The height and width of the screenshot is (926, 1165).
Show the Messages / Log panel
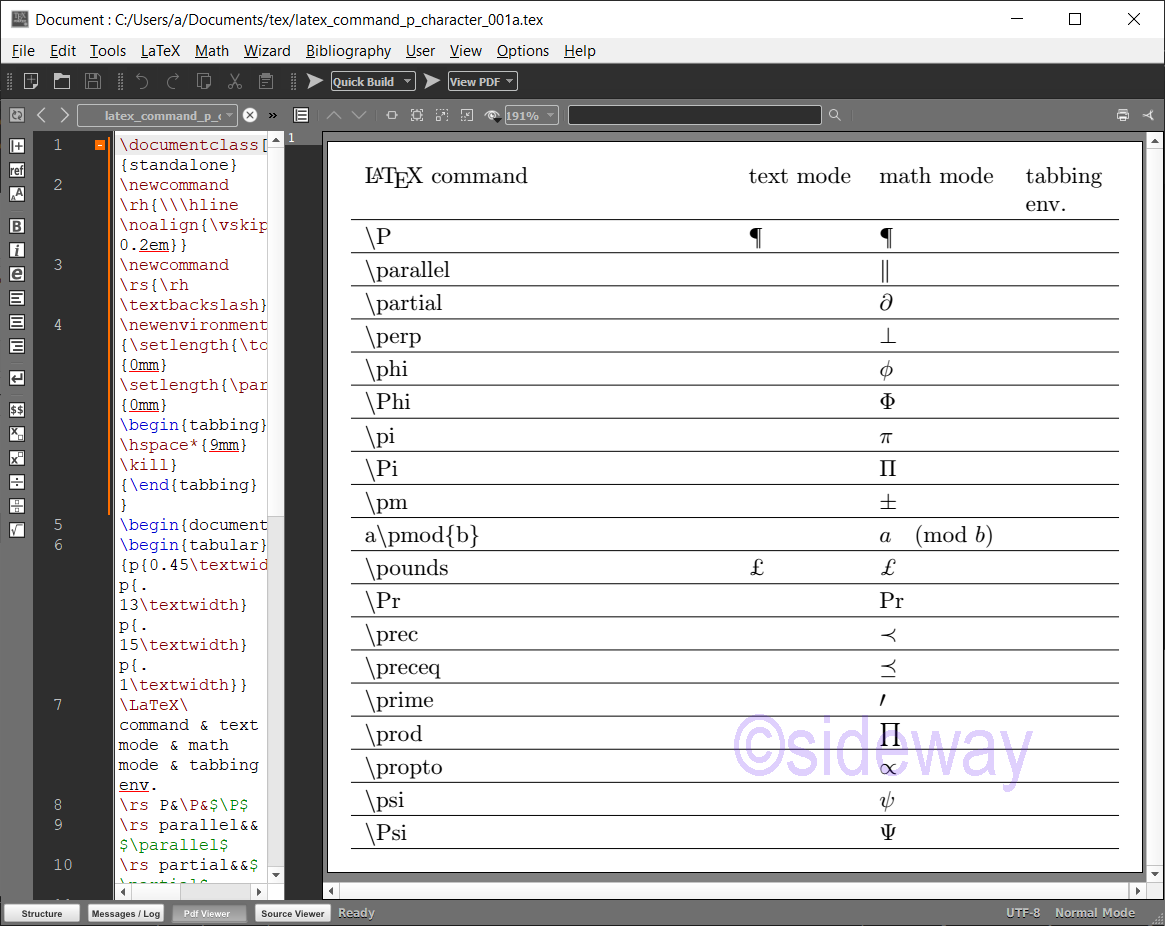(126, 913)
